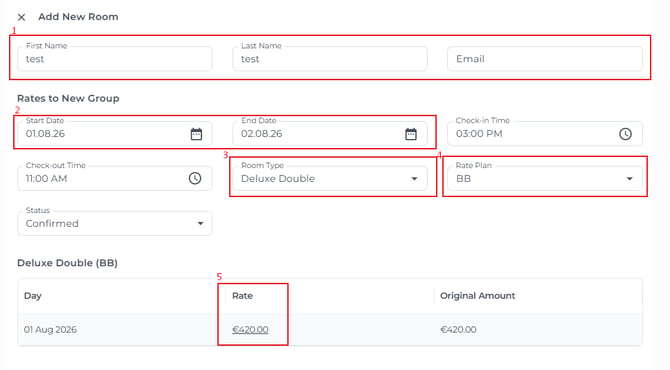670x370 pixels.
Task: Click the Deluxe Double (BB) heading
Action: (68, 263)
